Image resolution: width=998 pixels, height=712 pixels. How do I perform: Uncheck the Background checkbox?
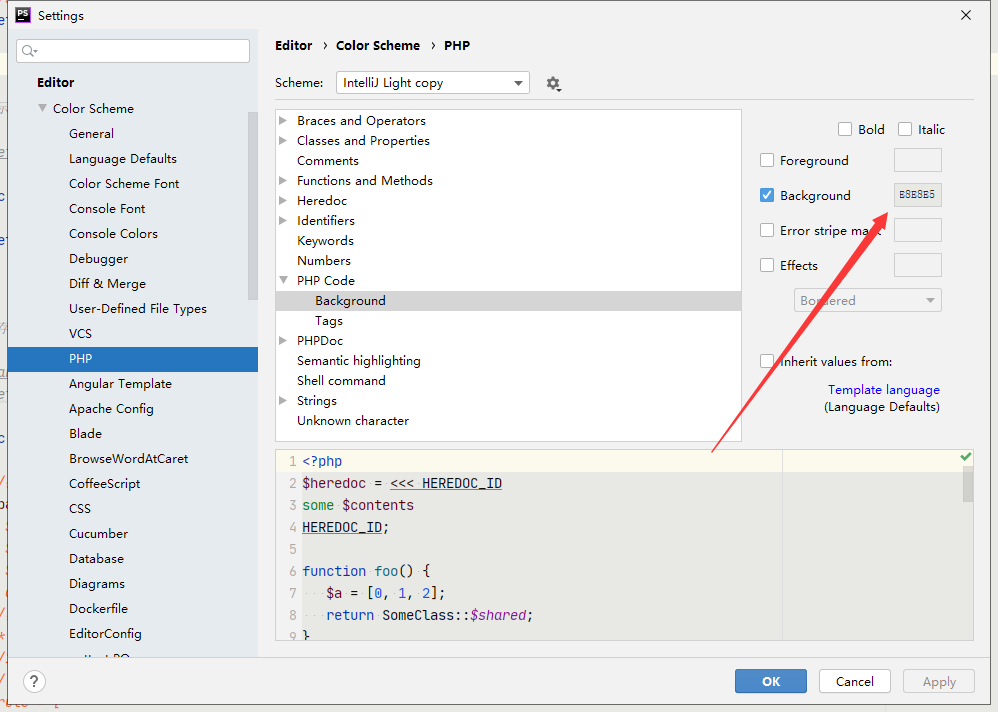767,195
